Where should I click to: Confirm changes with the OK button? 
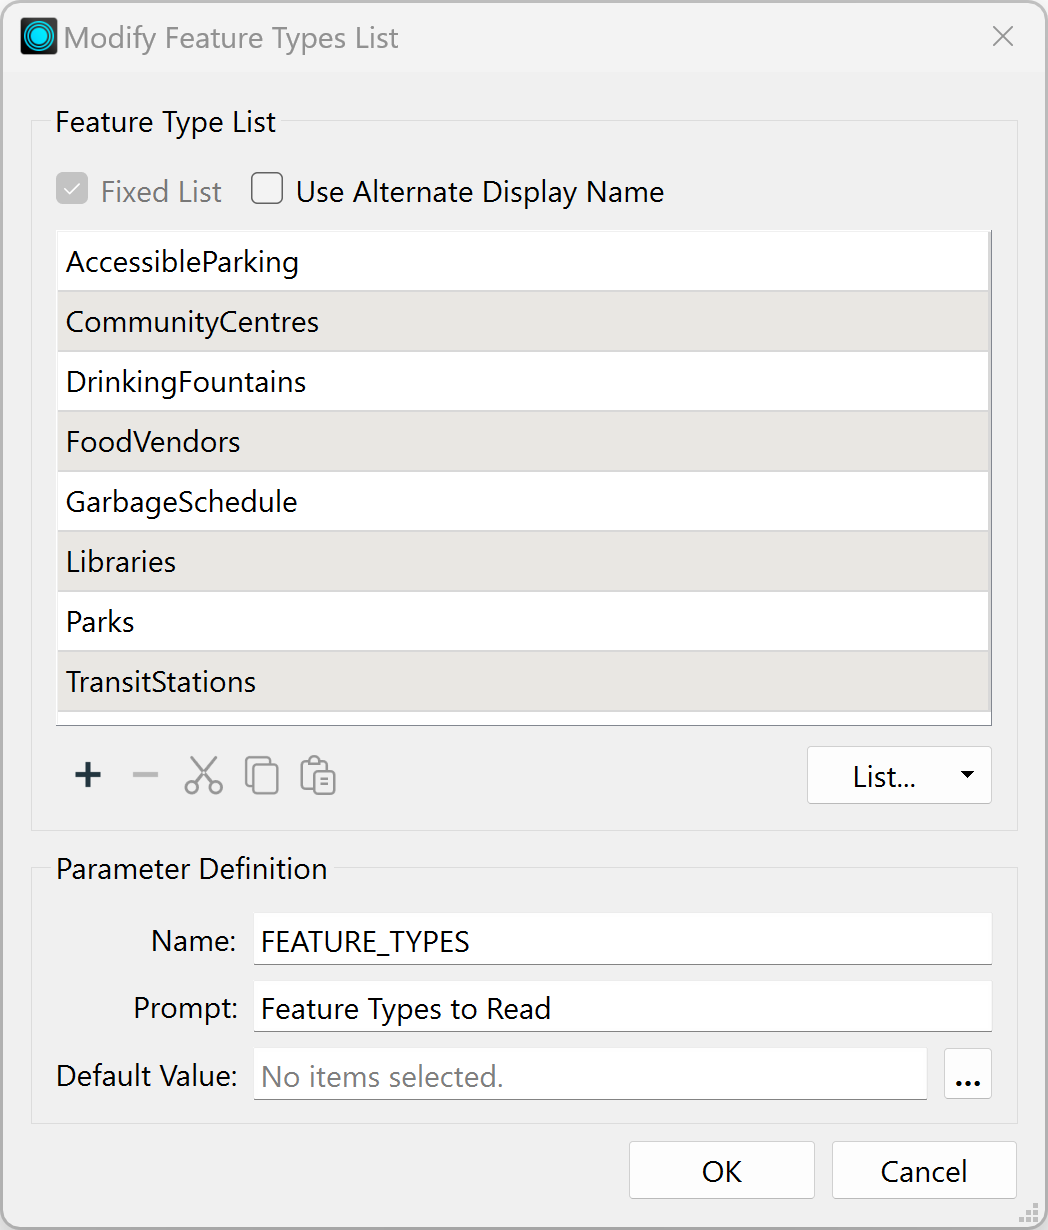(722, 1170)
